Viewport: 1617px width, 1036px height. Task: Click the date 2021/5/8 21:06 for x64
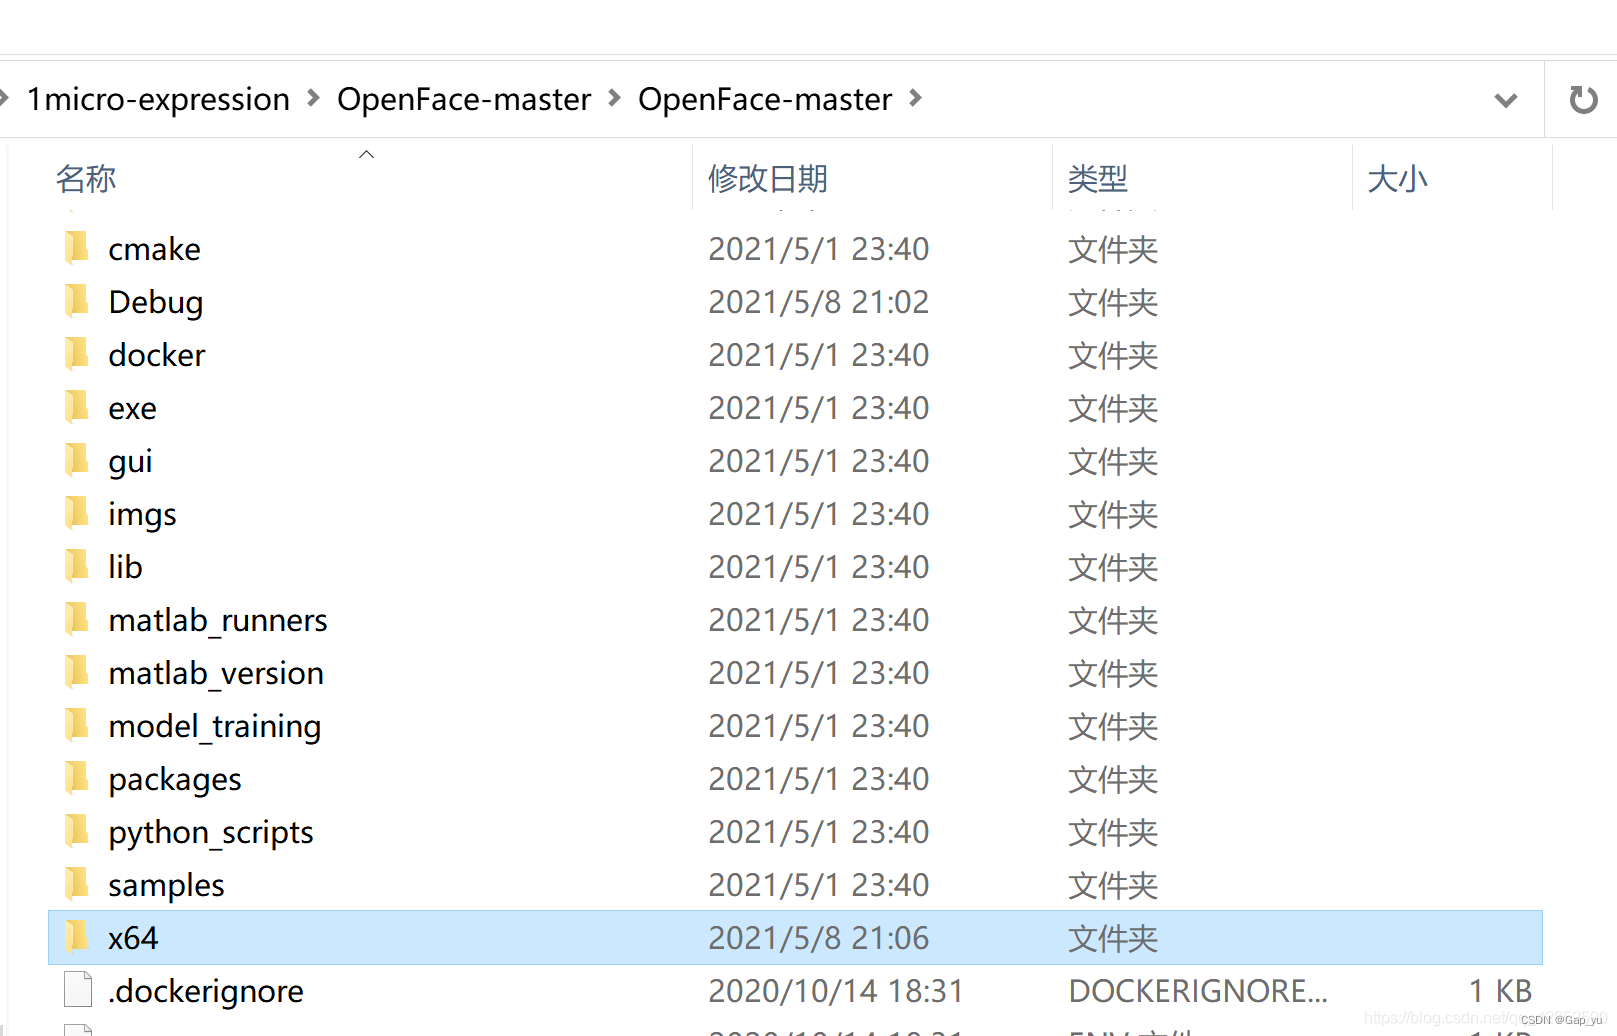point(819,938)
